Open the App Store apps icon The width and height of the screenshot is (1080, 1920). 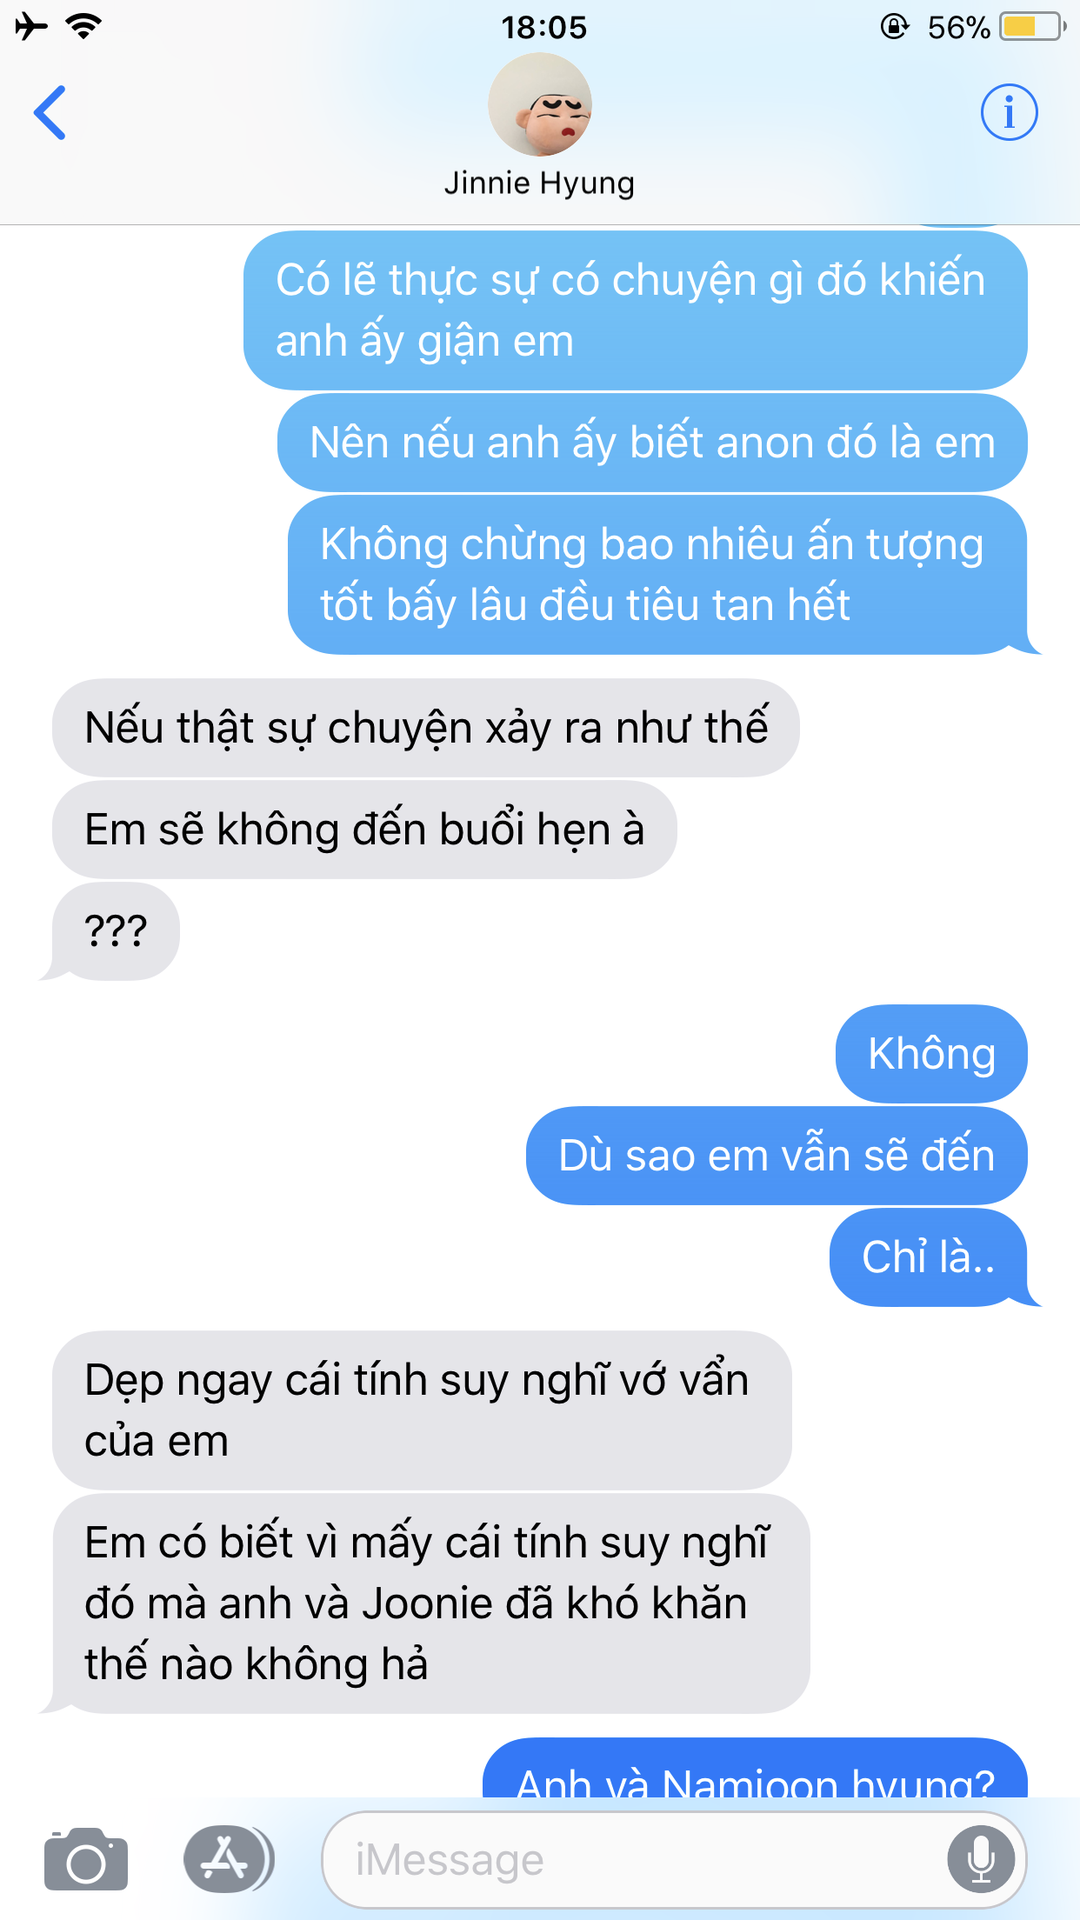(x=226, y=1860)
